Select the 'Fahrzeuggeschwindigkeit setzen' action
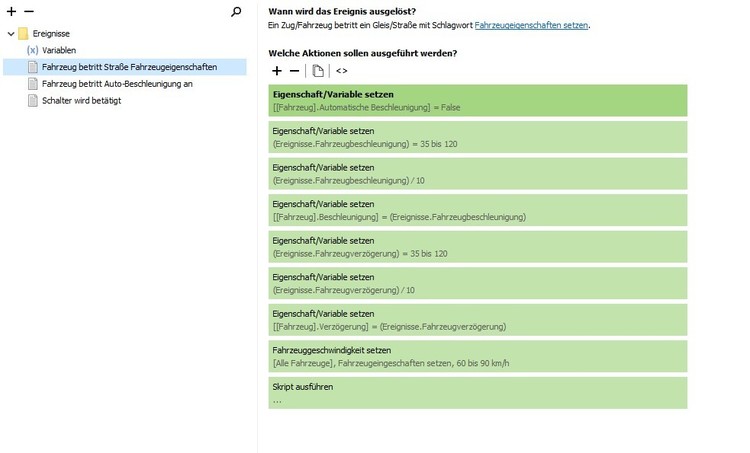 [479, 356]
